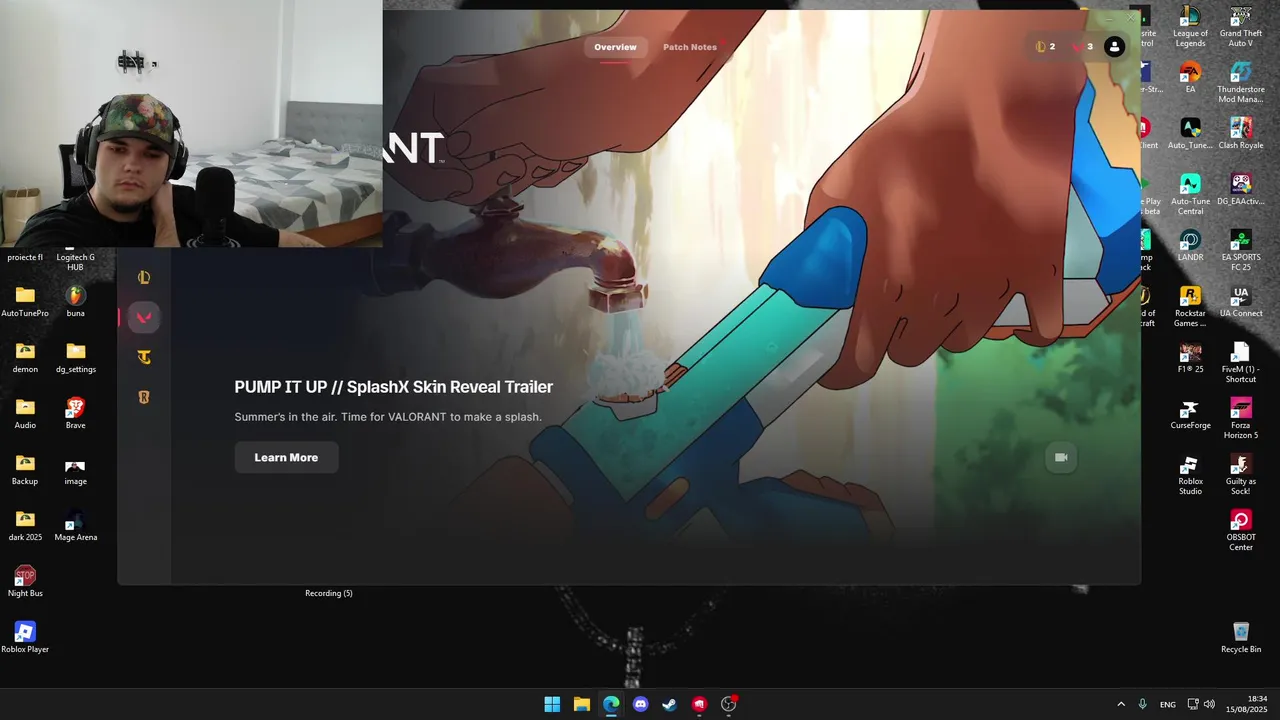
Task: Select the Backup folder on desktop
Action: (x=25, y=469)
